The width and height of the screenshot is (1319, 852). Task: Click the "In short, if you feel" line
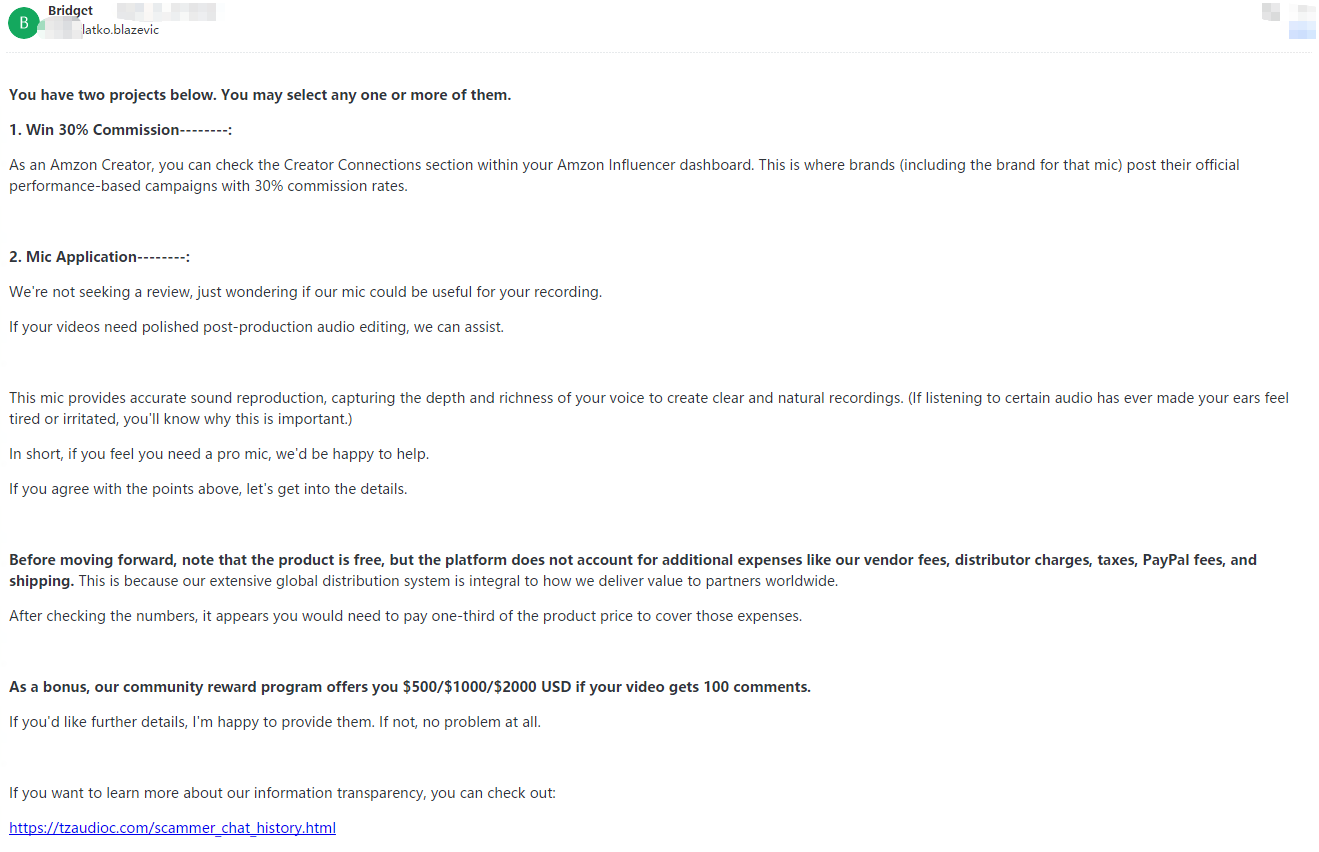[219, 454]
